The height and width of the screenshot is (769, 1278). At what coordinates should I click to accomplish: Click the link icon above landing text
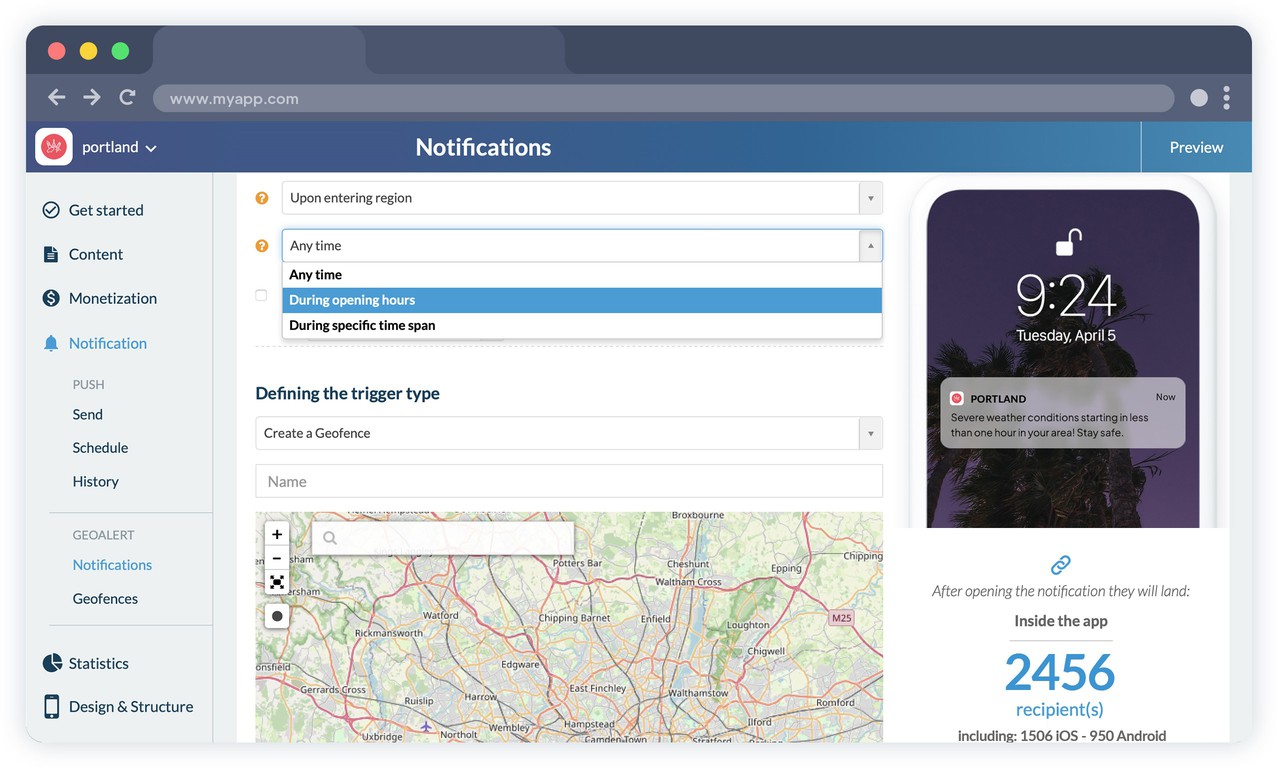pos(1060,565)
